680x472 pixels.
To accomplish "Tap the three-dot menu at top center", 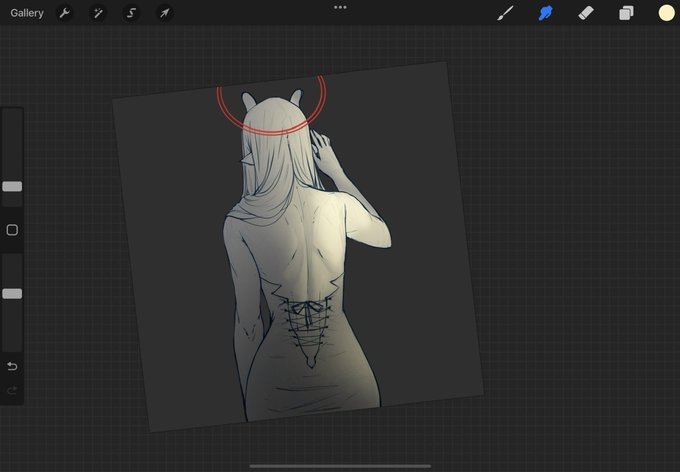I will point(340,7).
